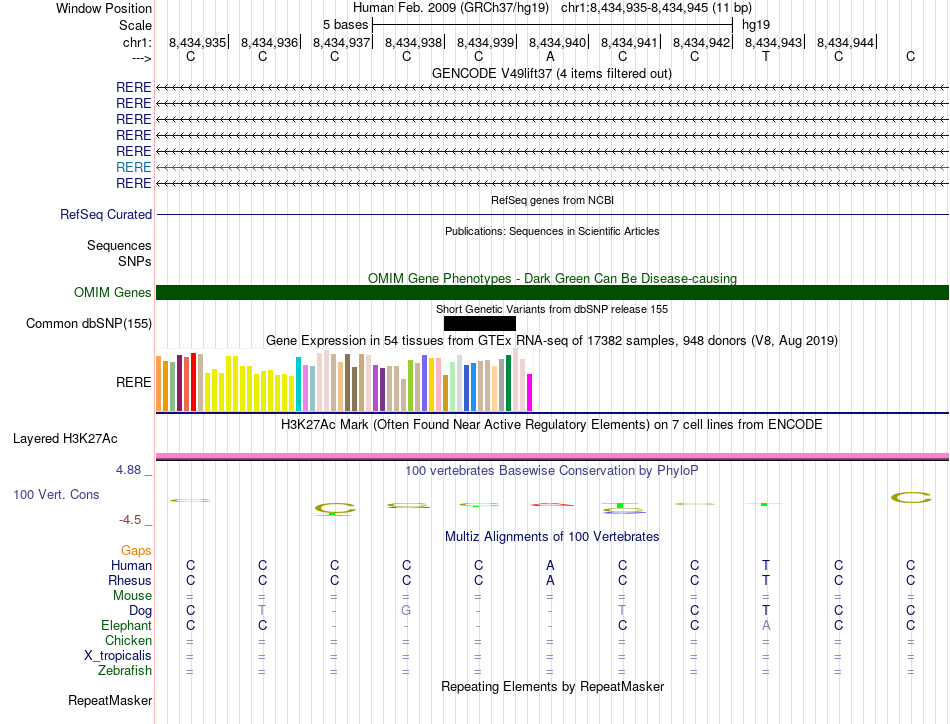
Task: Click the magenta bar in the GTEx chart
Action: pos(530,393)
